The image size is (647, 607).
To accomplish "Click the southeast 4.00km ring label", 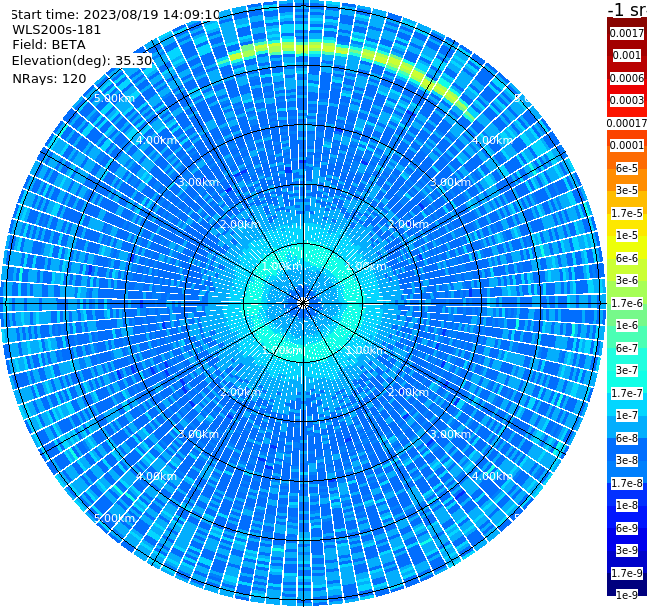I will pyautogui.click(x=492, y=476).
